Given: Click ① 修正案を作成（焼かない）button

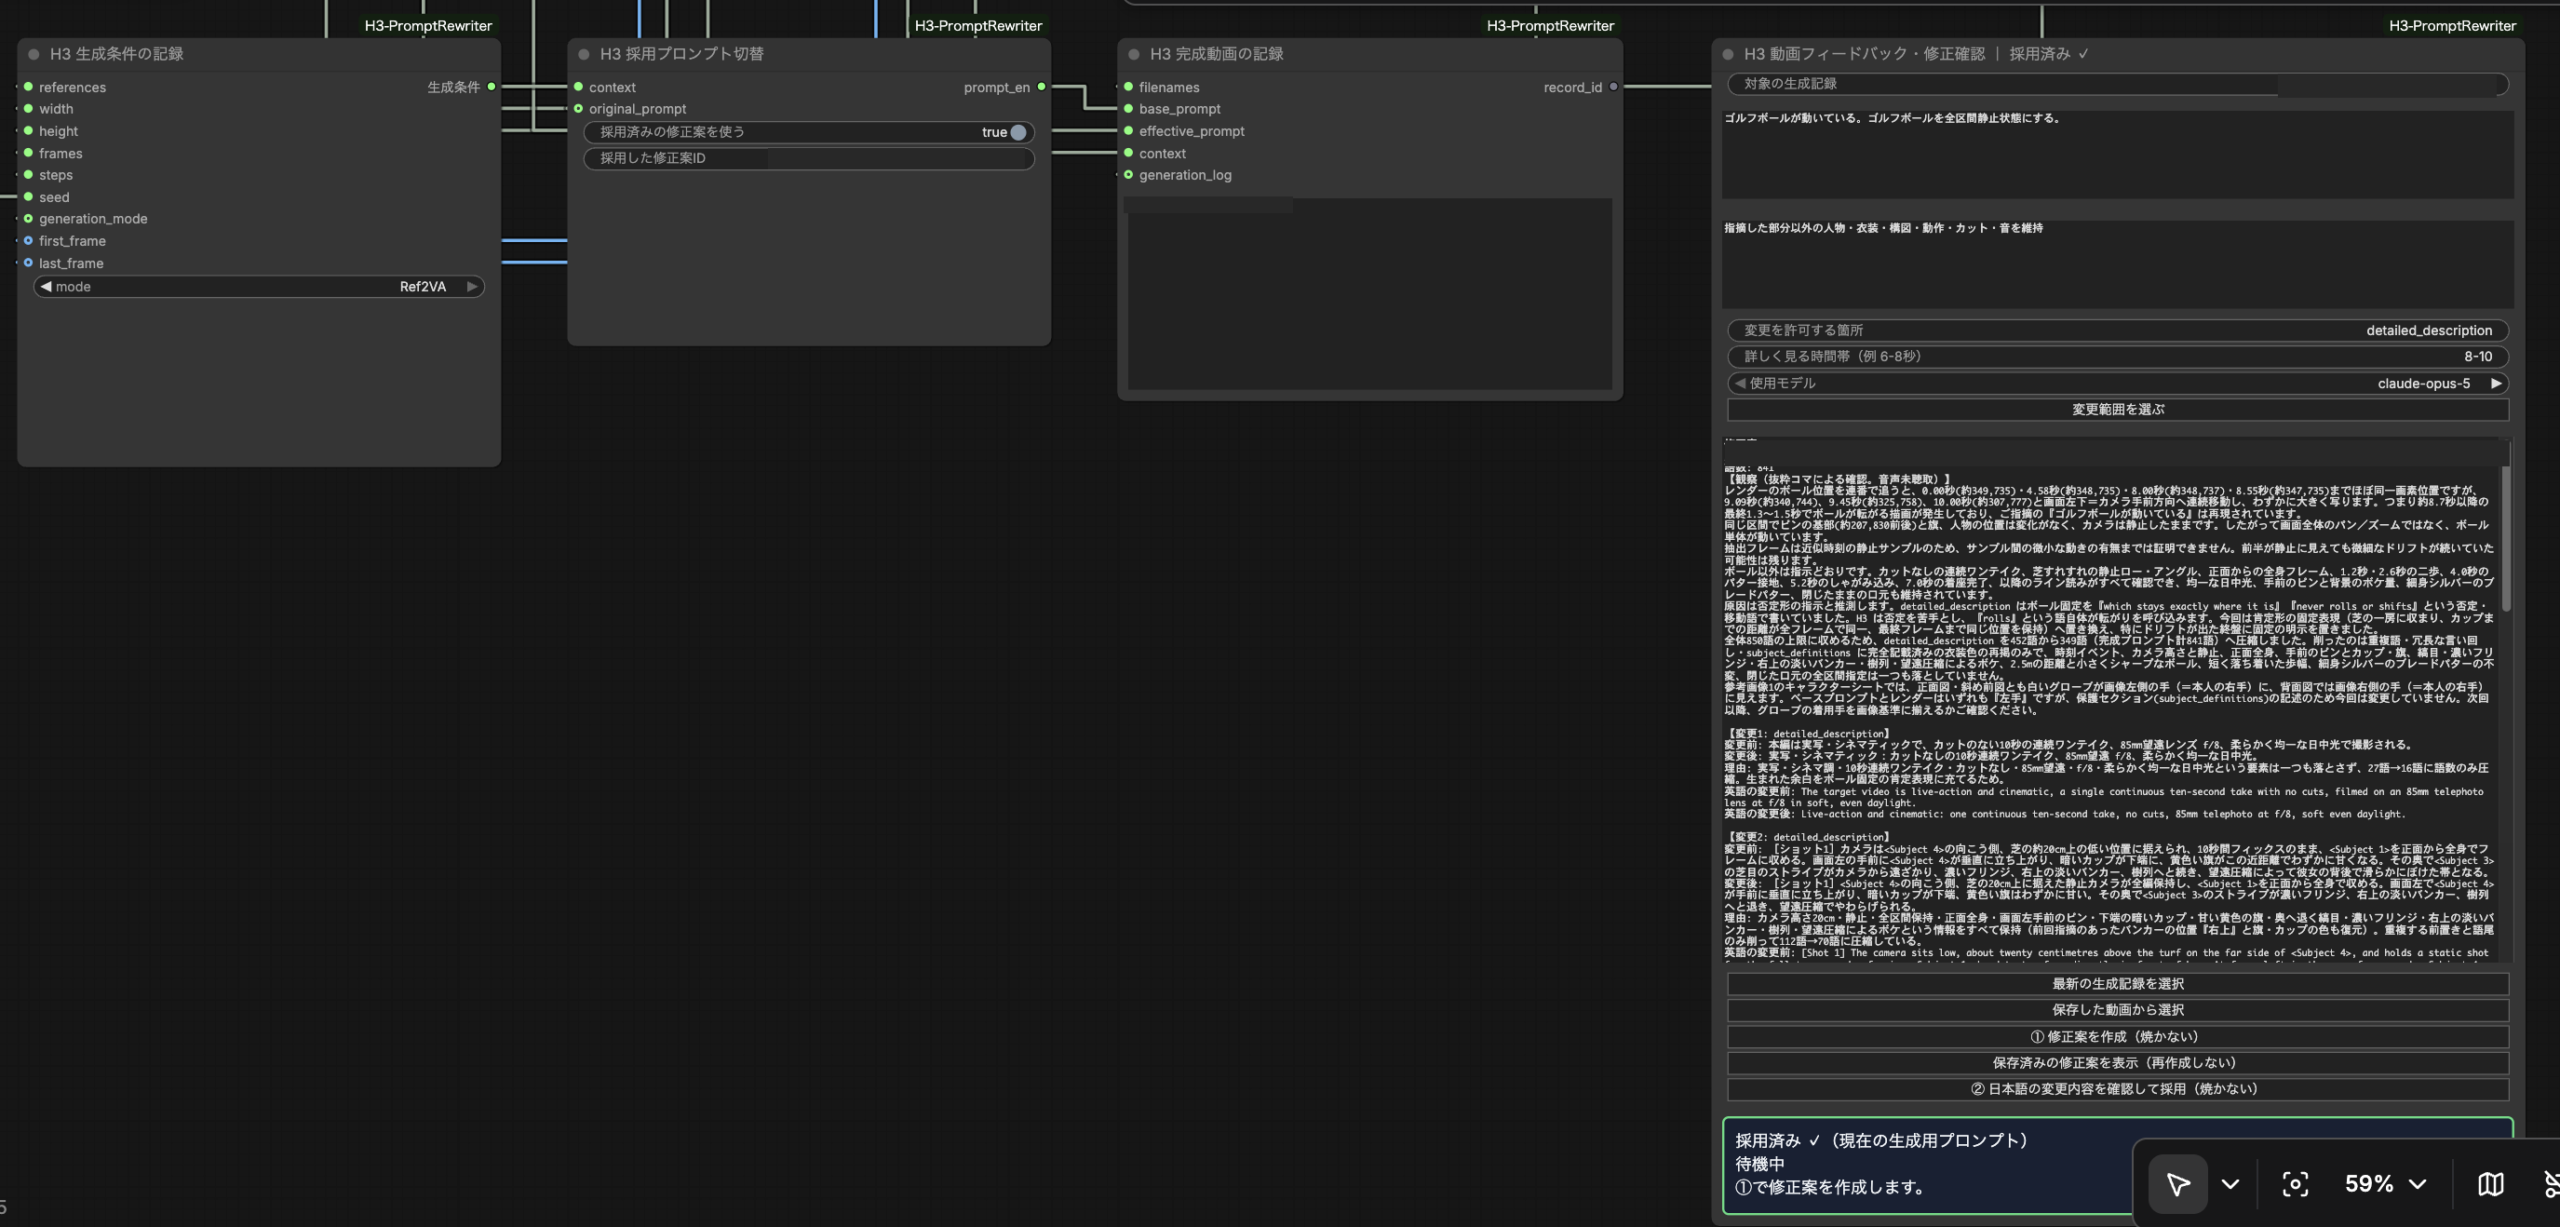Looking at the screenshot, I should pyautogui.click(x=2118, y=1037).
